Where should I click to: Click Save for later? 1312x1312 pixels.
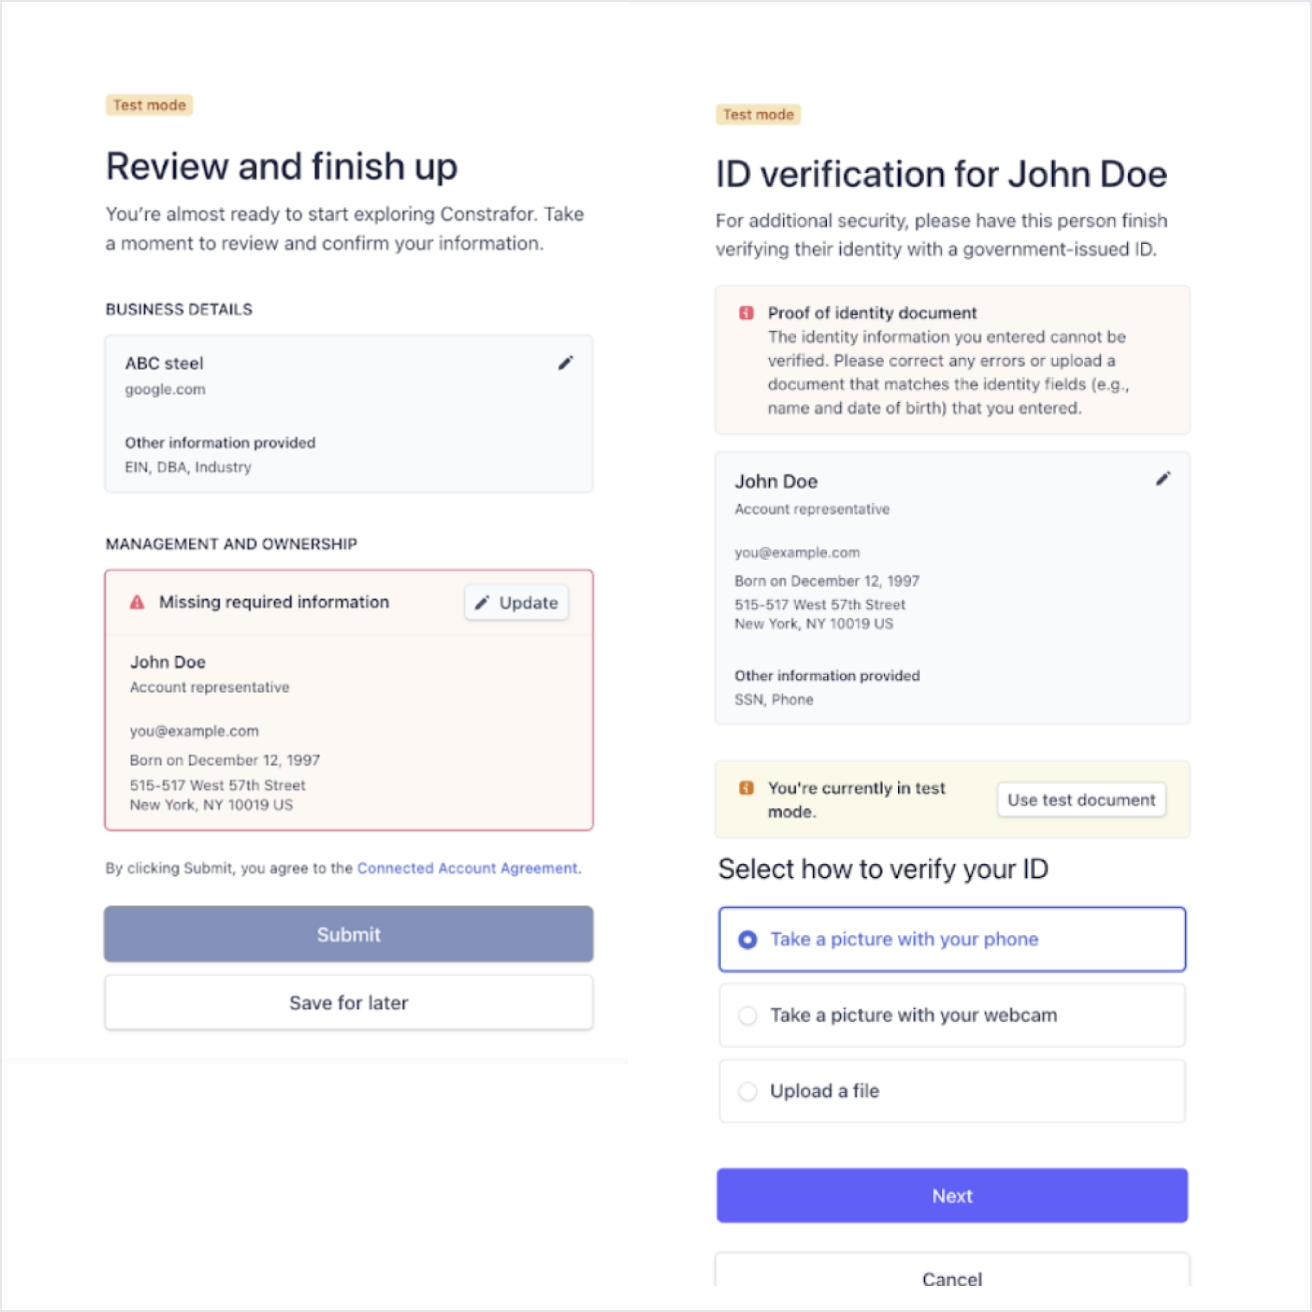click(349, 1002)
